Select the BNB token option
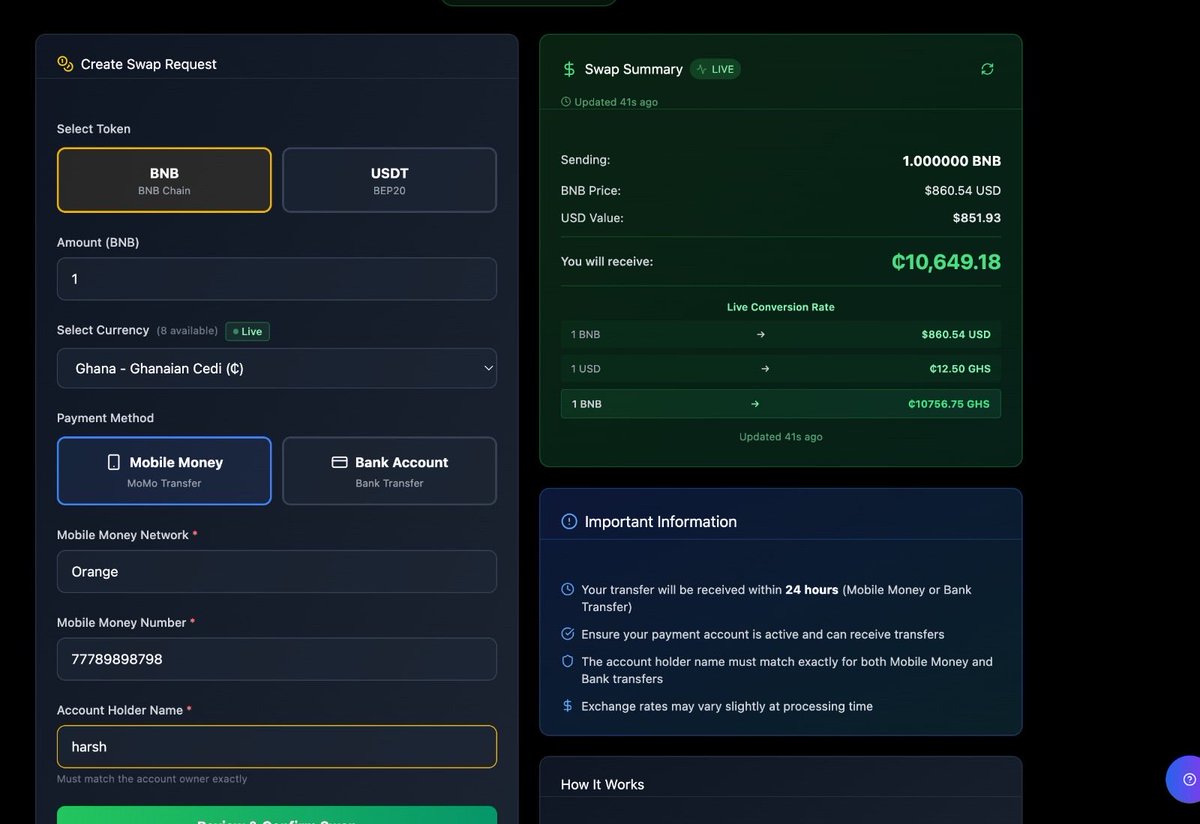This screenshot has height=824, width=1200. coord(164,180)
